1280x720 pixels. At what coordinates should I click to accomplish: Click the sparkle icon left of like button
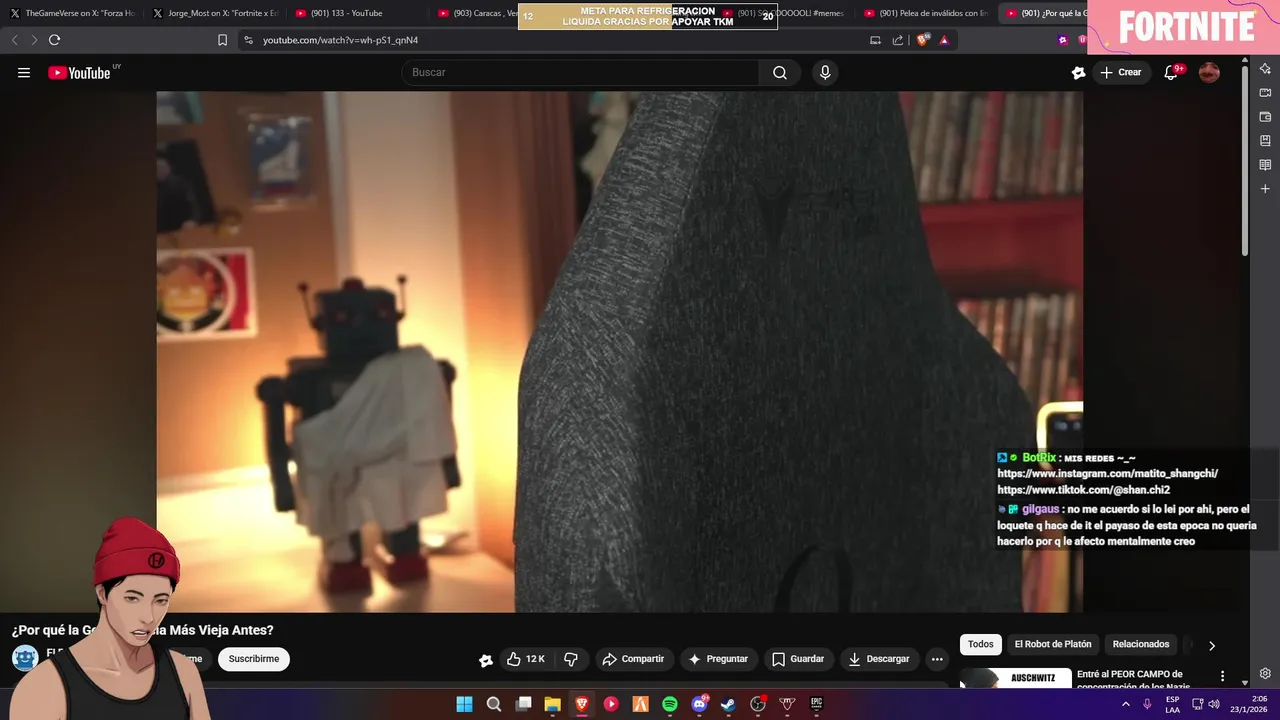click(486, 660)
